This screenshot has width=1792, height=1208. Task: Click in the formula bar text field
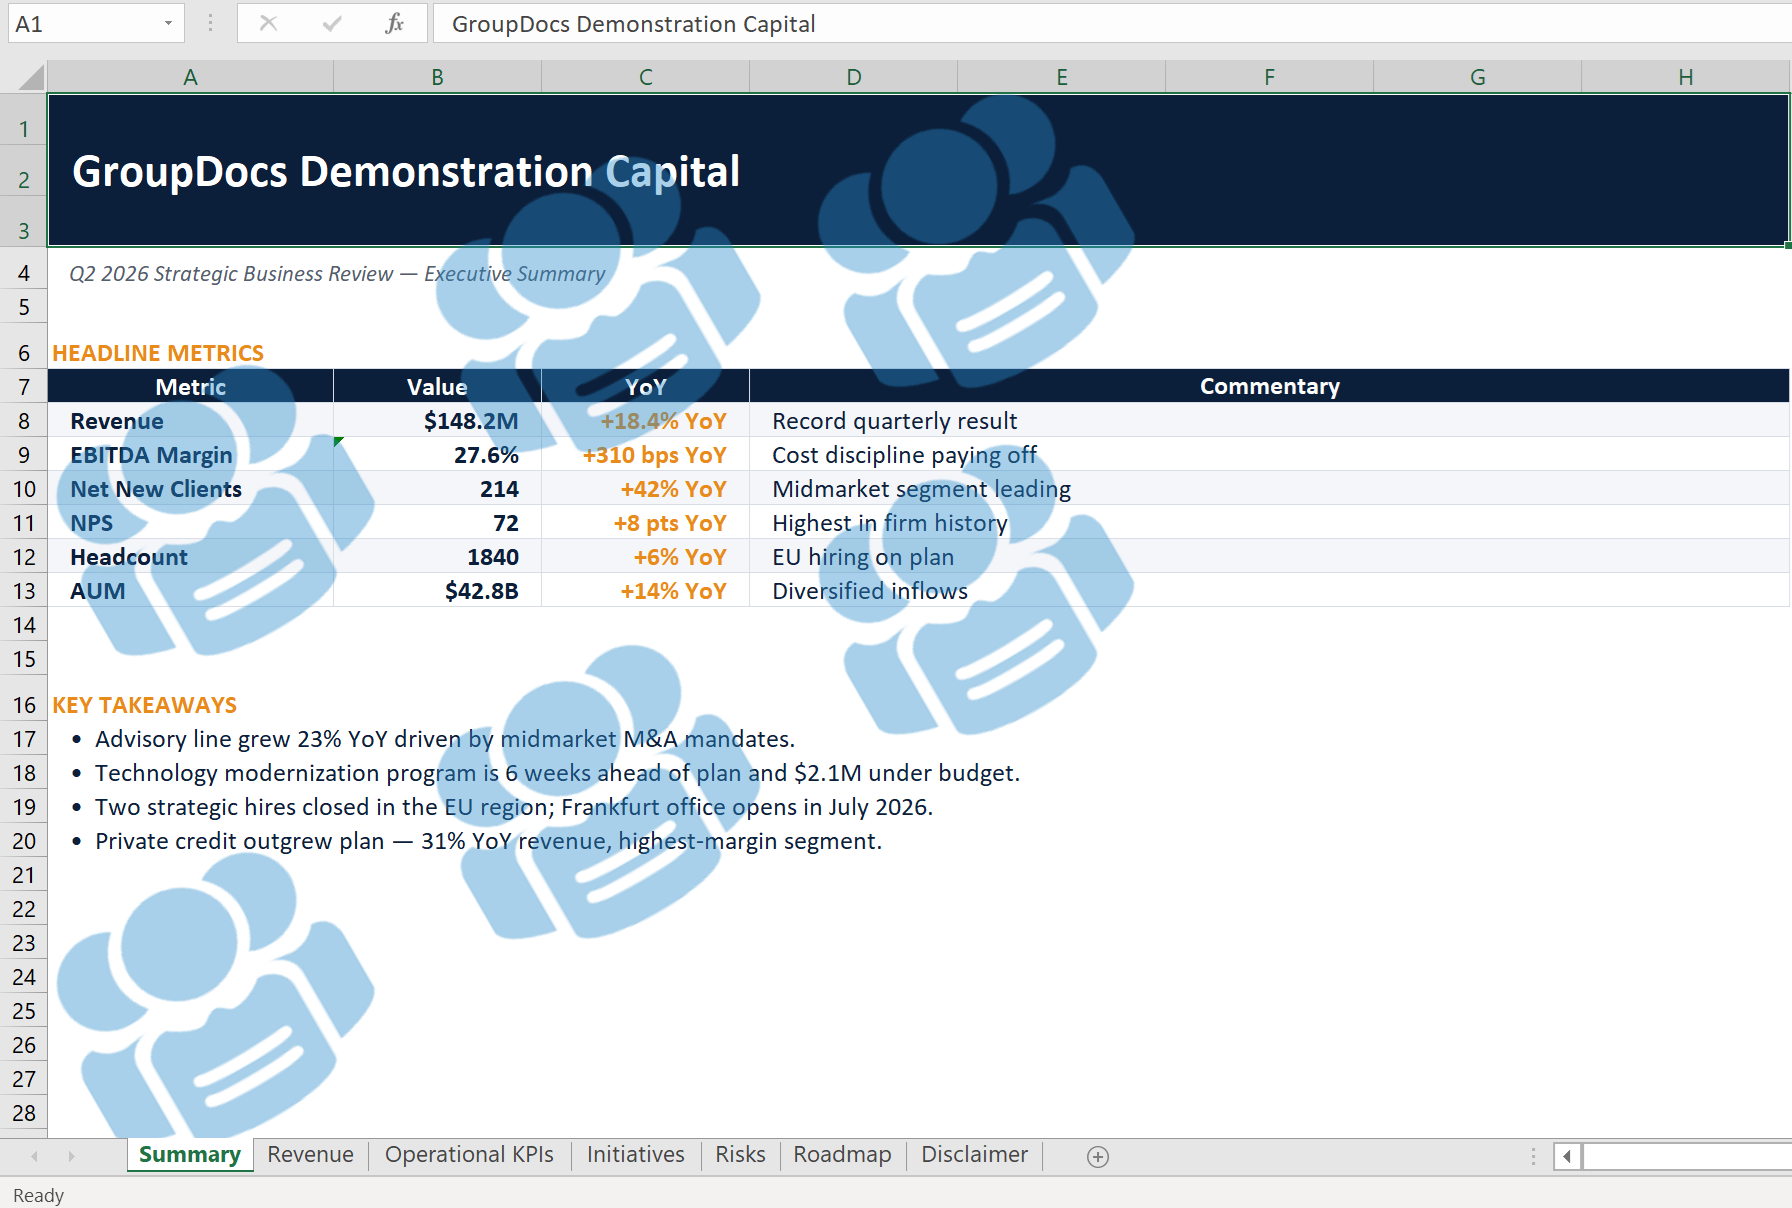[x=1100, y=24]
